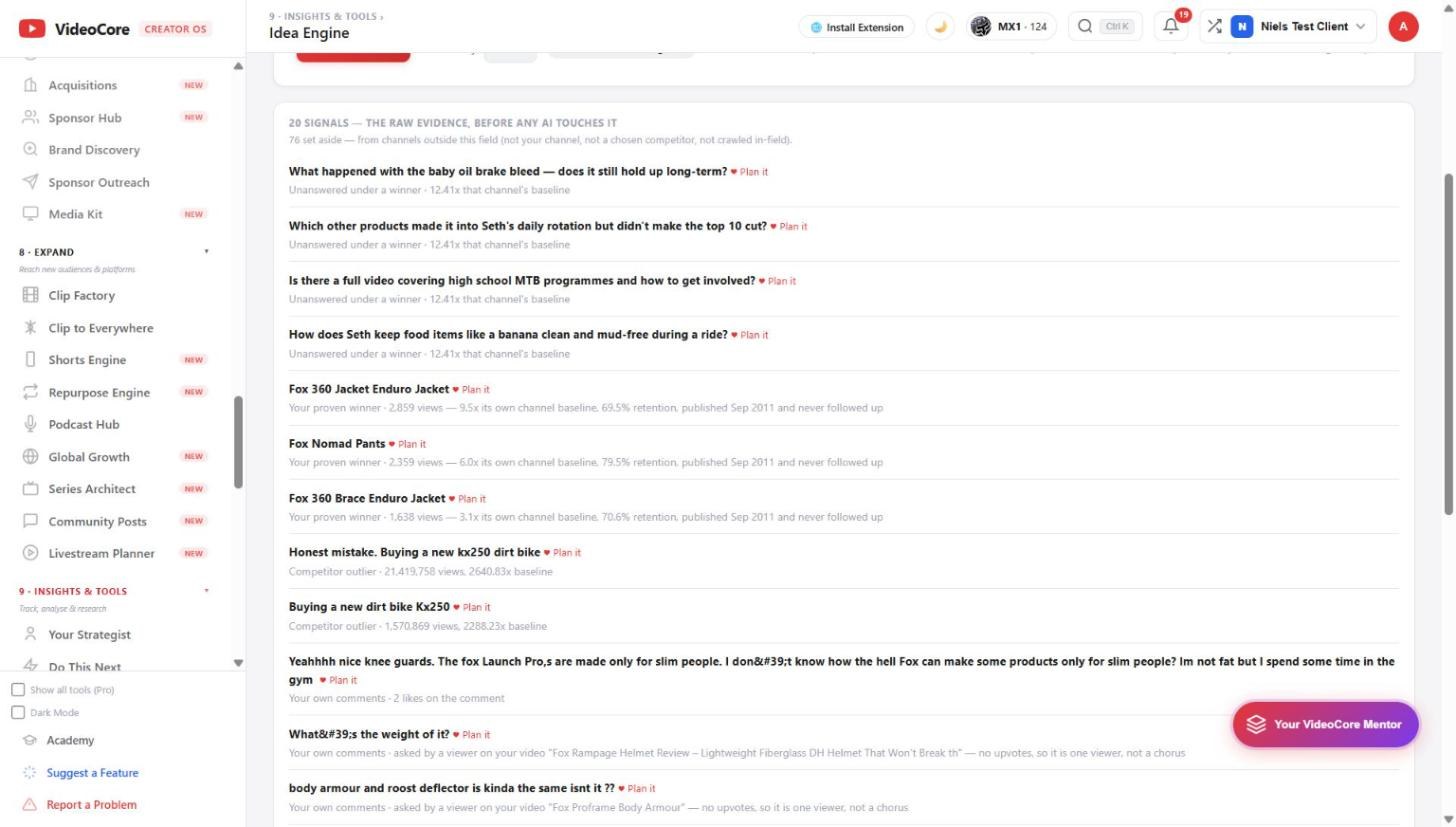This screenshot has height=827, width=1456.
Task: Open the user avatar A
Action: pos(1403,27)
